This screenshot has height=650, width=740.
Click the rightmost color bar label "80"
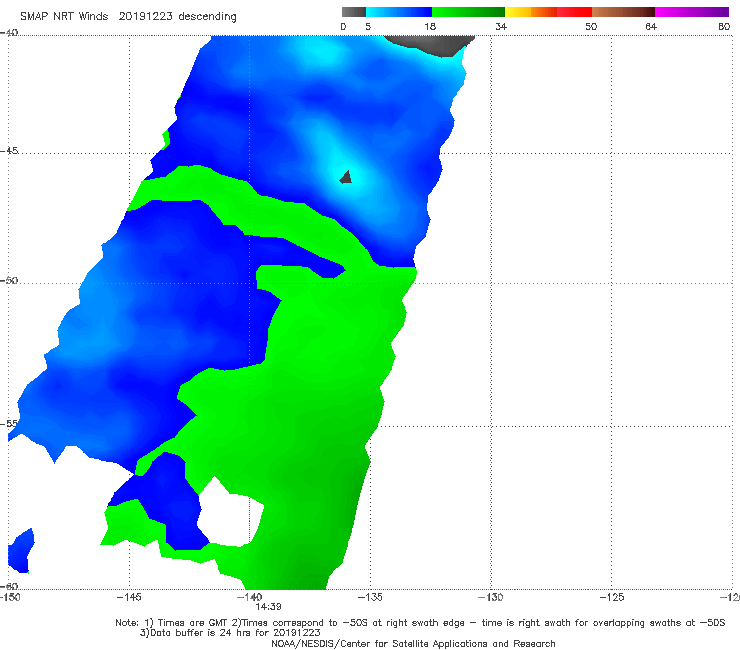[x=724, y=27]
